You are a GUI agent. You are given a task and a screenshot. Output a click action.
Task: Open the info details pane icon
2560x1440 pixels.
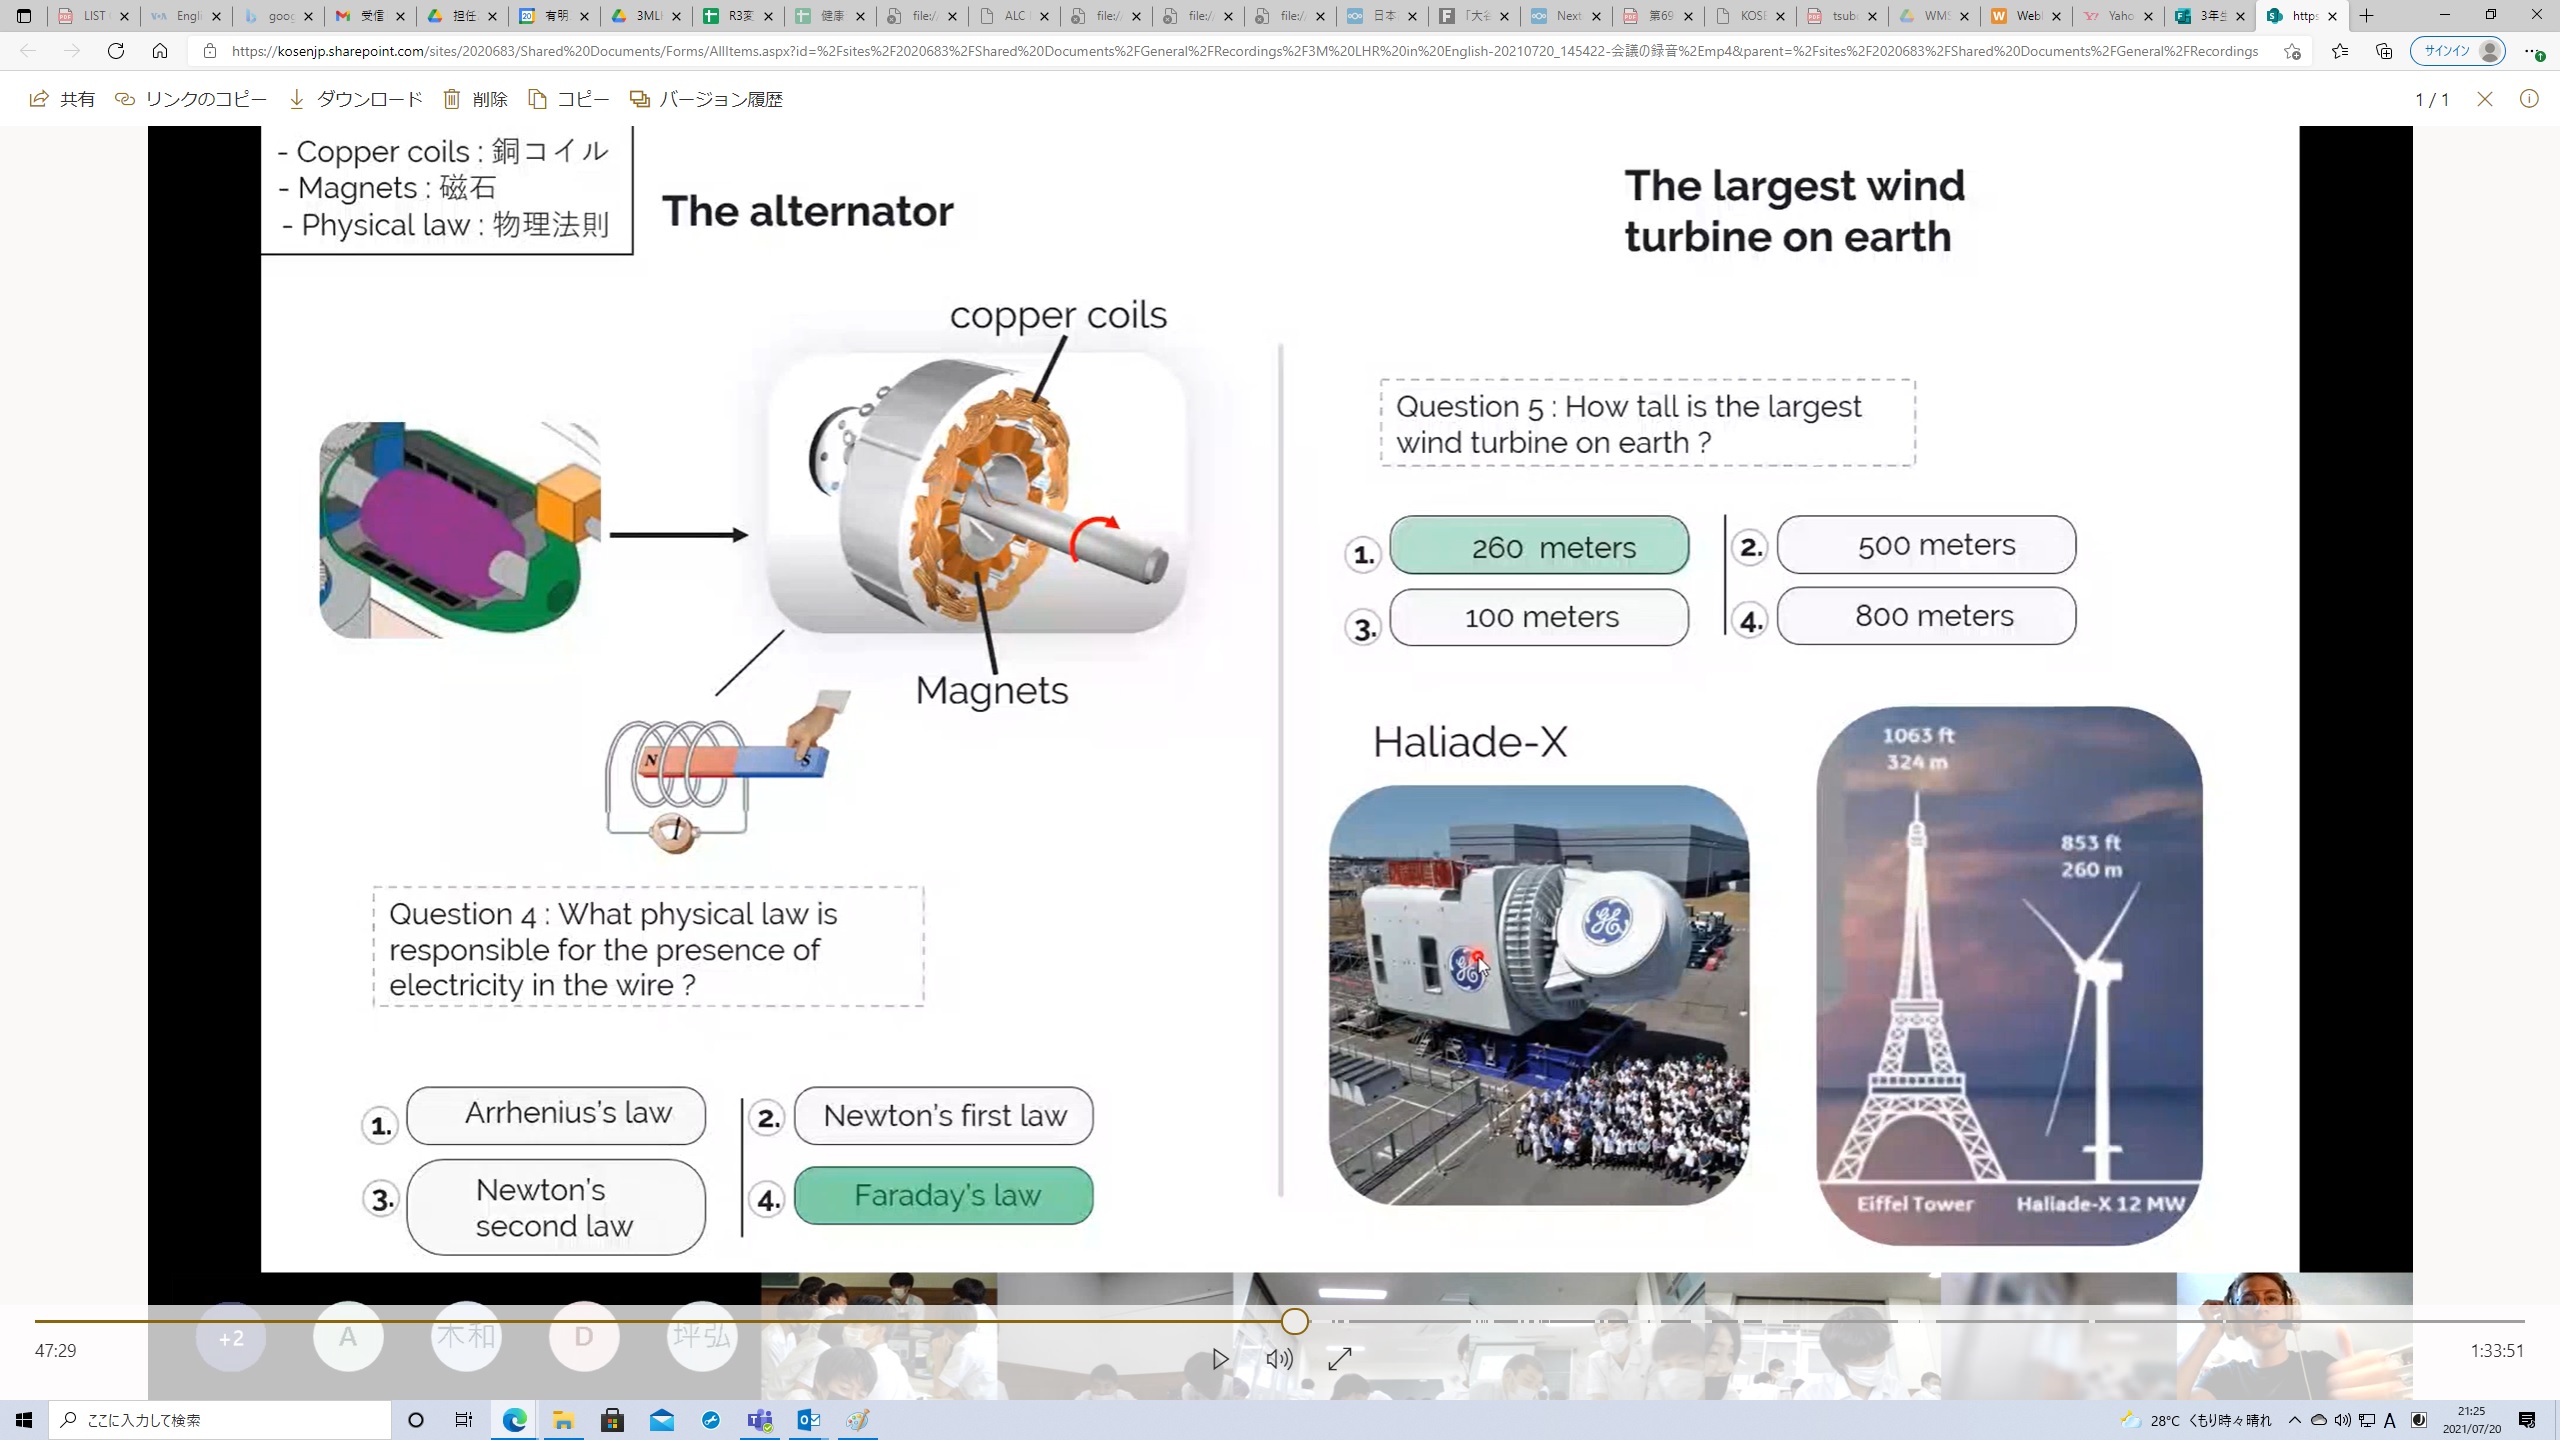point(2529,99)
